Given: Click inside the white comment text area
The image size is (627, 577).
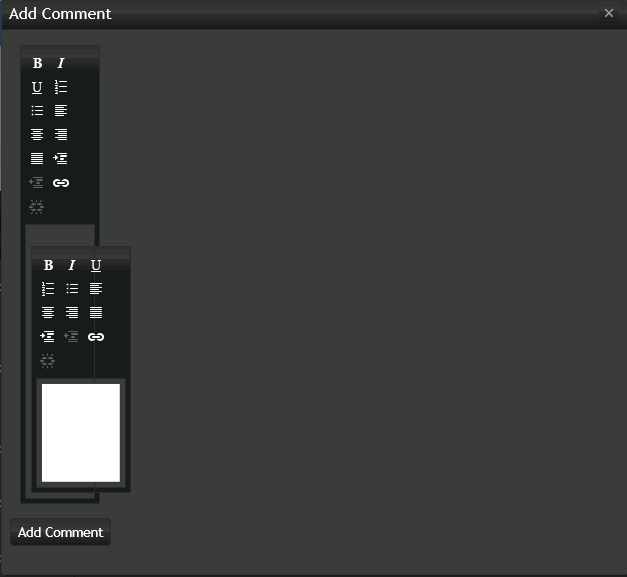Looking at the screenshot, I should click(x=81, y=433).
